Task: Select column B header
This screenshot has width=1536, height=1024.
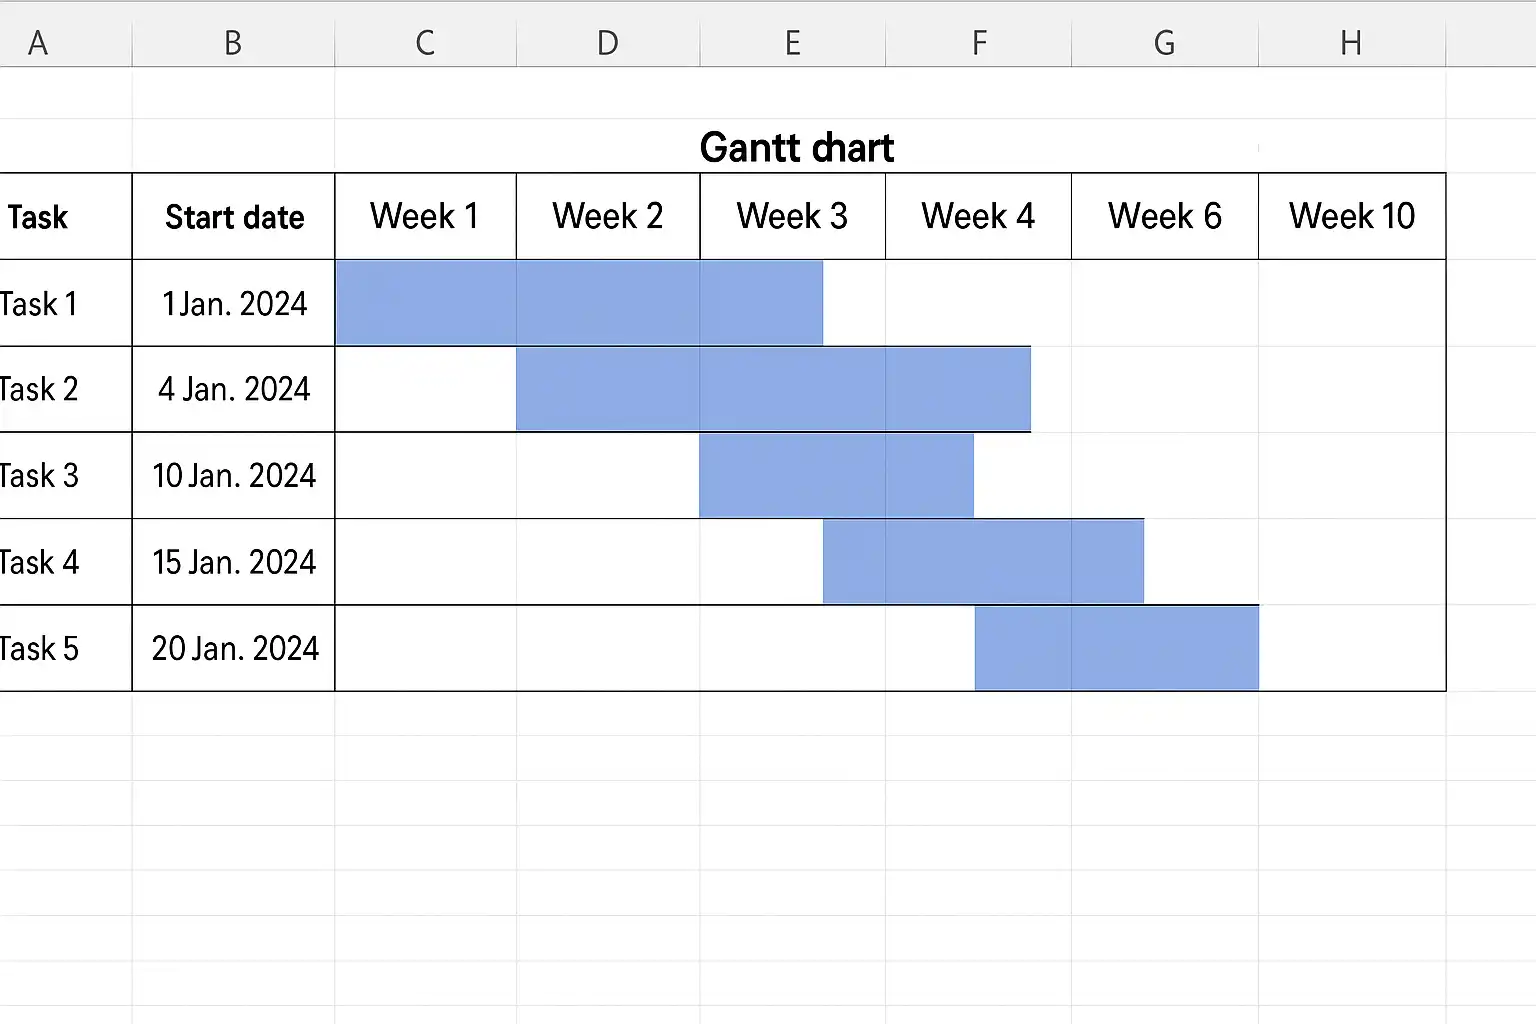Action: 233,43
